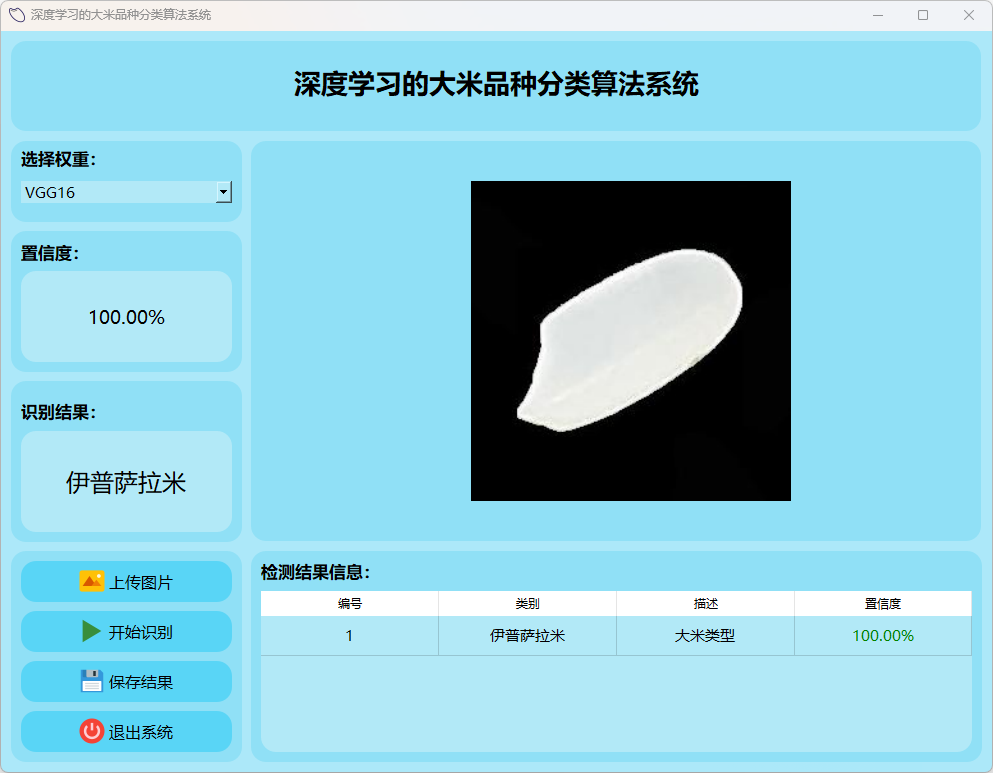Screen dimensions: 993x773
Task: Open the VGG16 combo box
Action: (118, 192)
